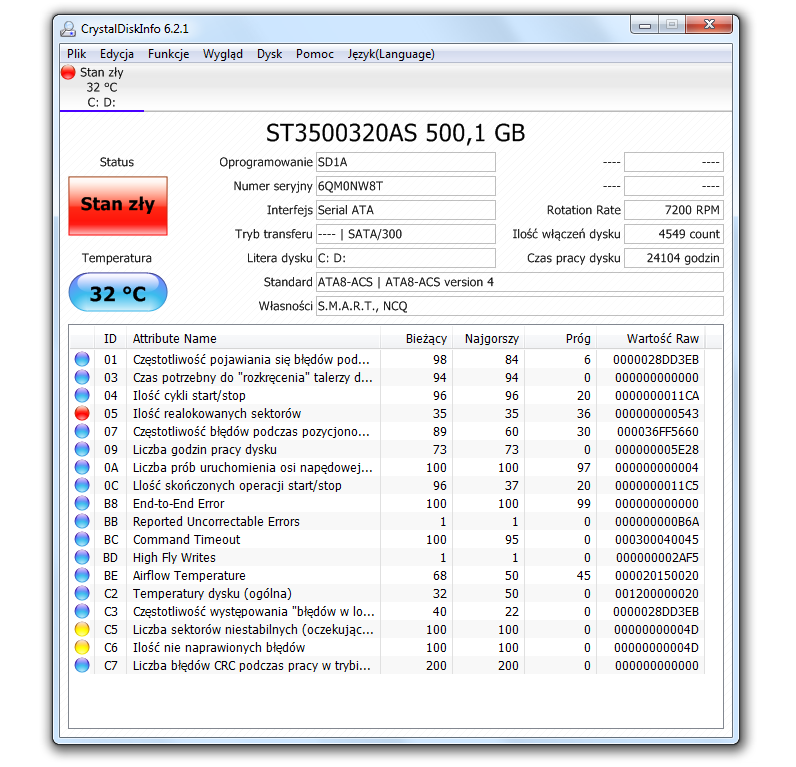Viewport: 796px width, 767px height.
Task: Click the red status circle for attribute 05
Action: [82, 414]
